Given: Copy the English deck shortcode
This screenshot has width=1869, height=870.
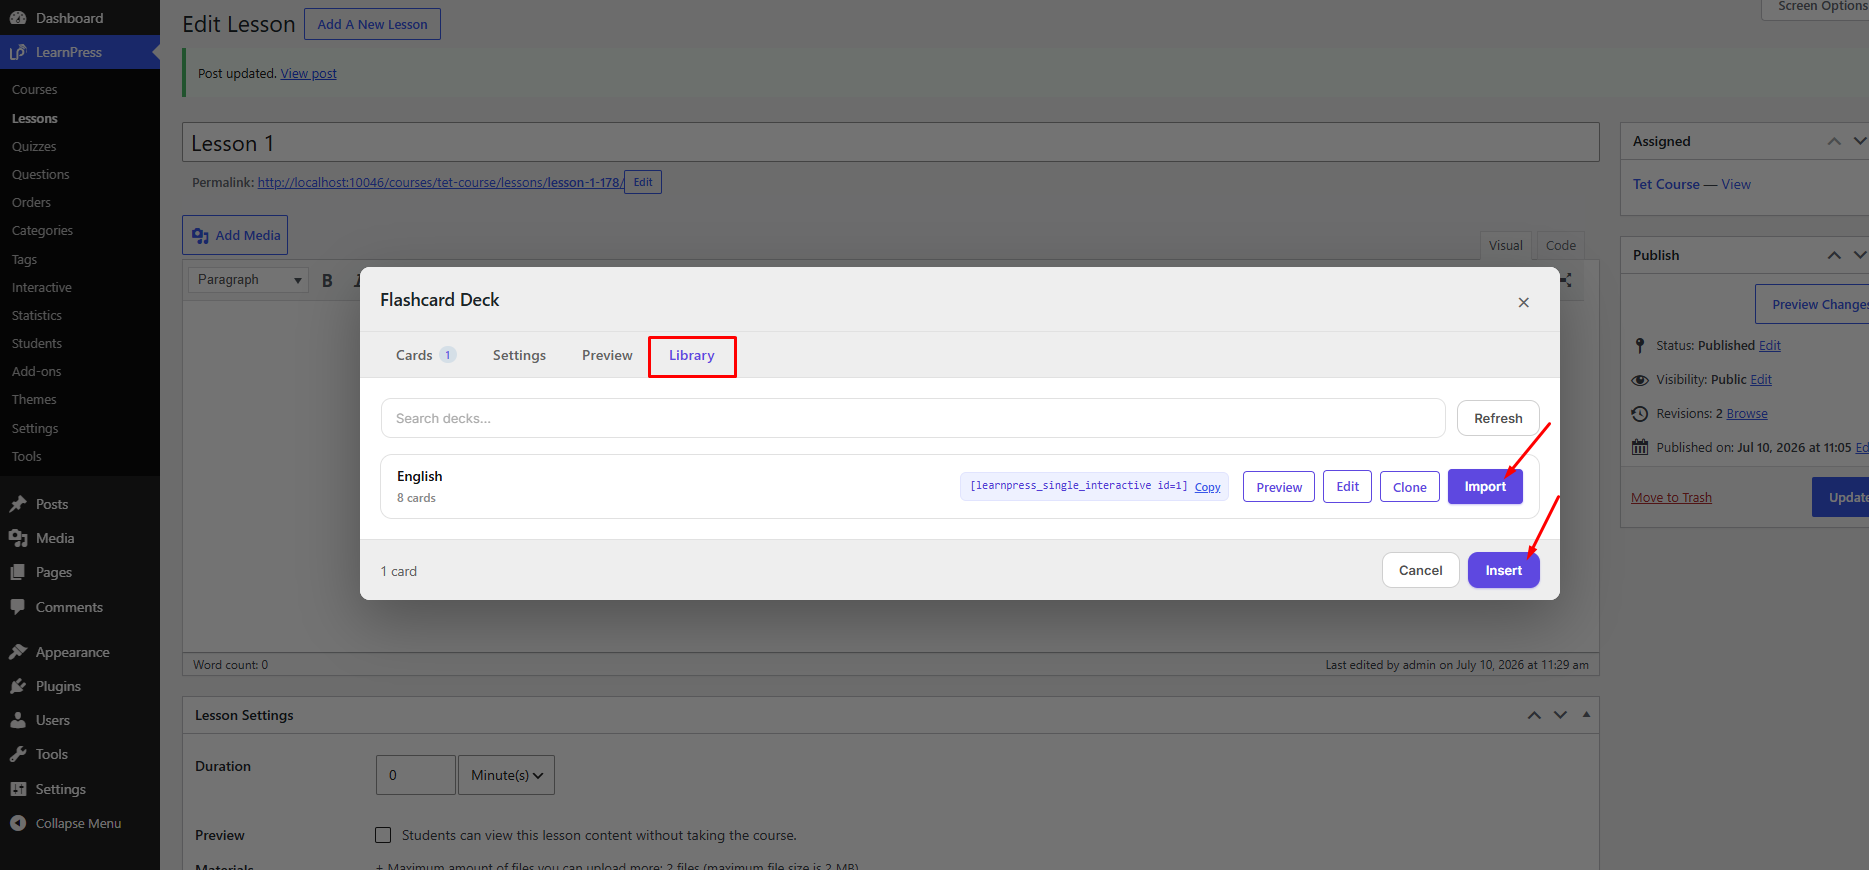Looking at the screenshot, I should [x=1208, y=487].
